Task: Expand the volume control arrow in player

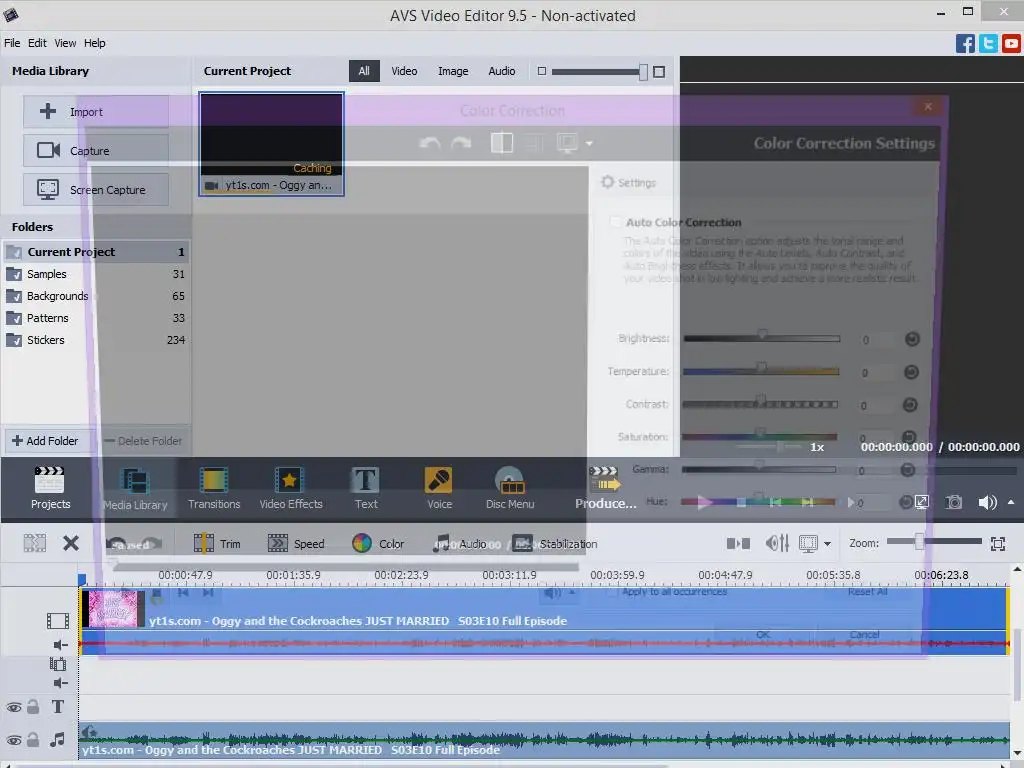Action: 1011,502
